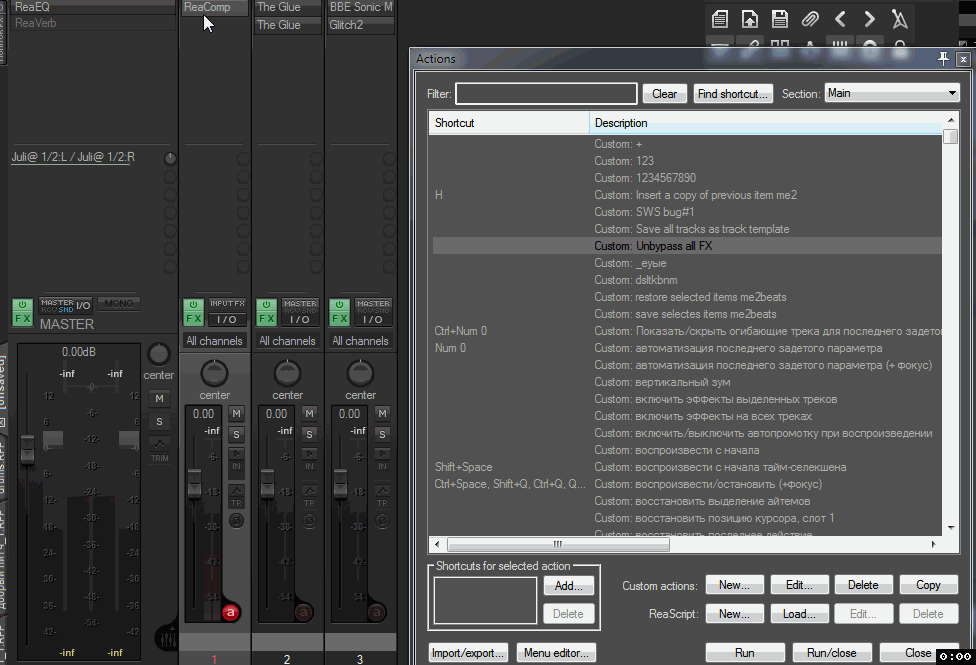Click the Save Project floppy icon
This screenshot has width=976, height=665.
(780, 19)
